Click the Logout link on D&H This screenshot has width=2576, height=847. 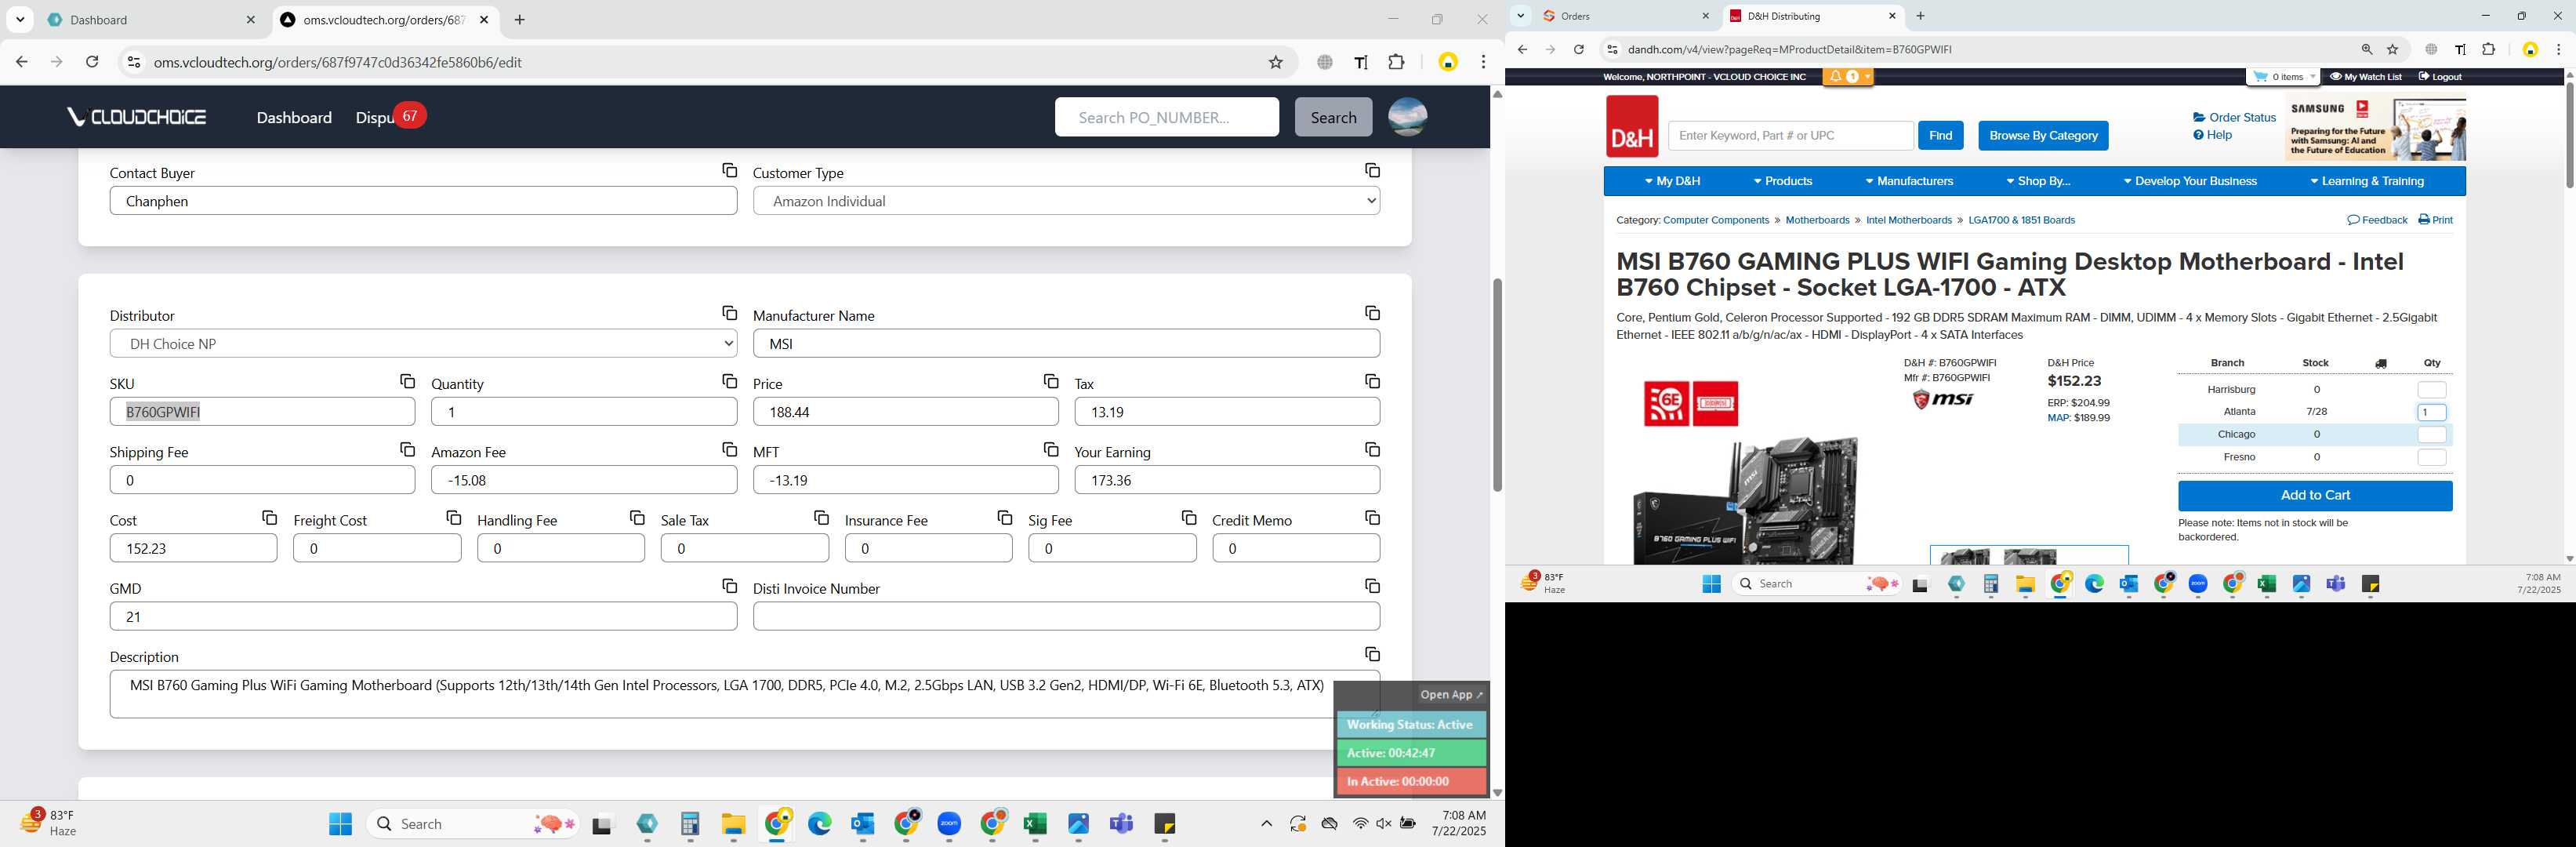click(x=2439, y=77)
